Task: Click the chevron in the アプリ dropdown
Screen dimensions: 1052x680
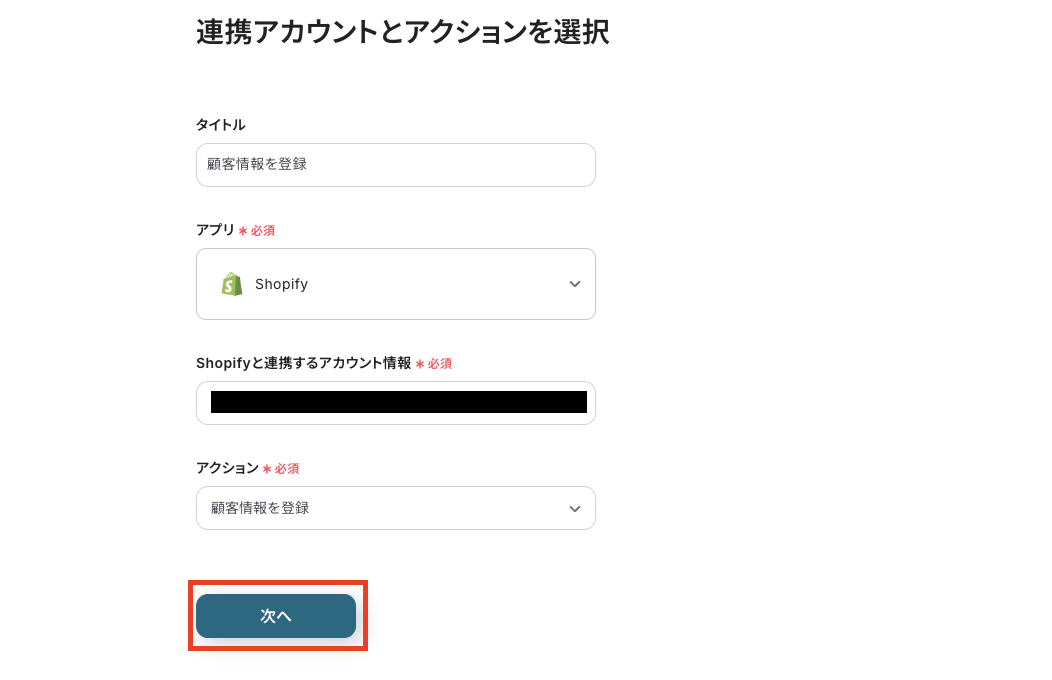Action: [575, 284]
